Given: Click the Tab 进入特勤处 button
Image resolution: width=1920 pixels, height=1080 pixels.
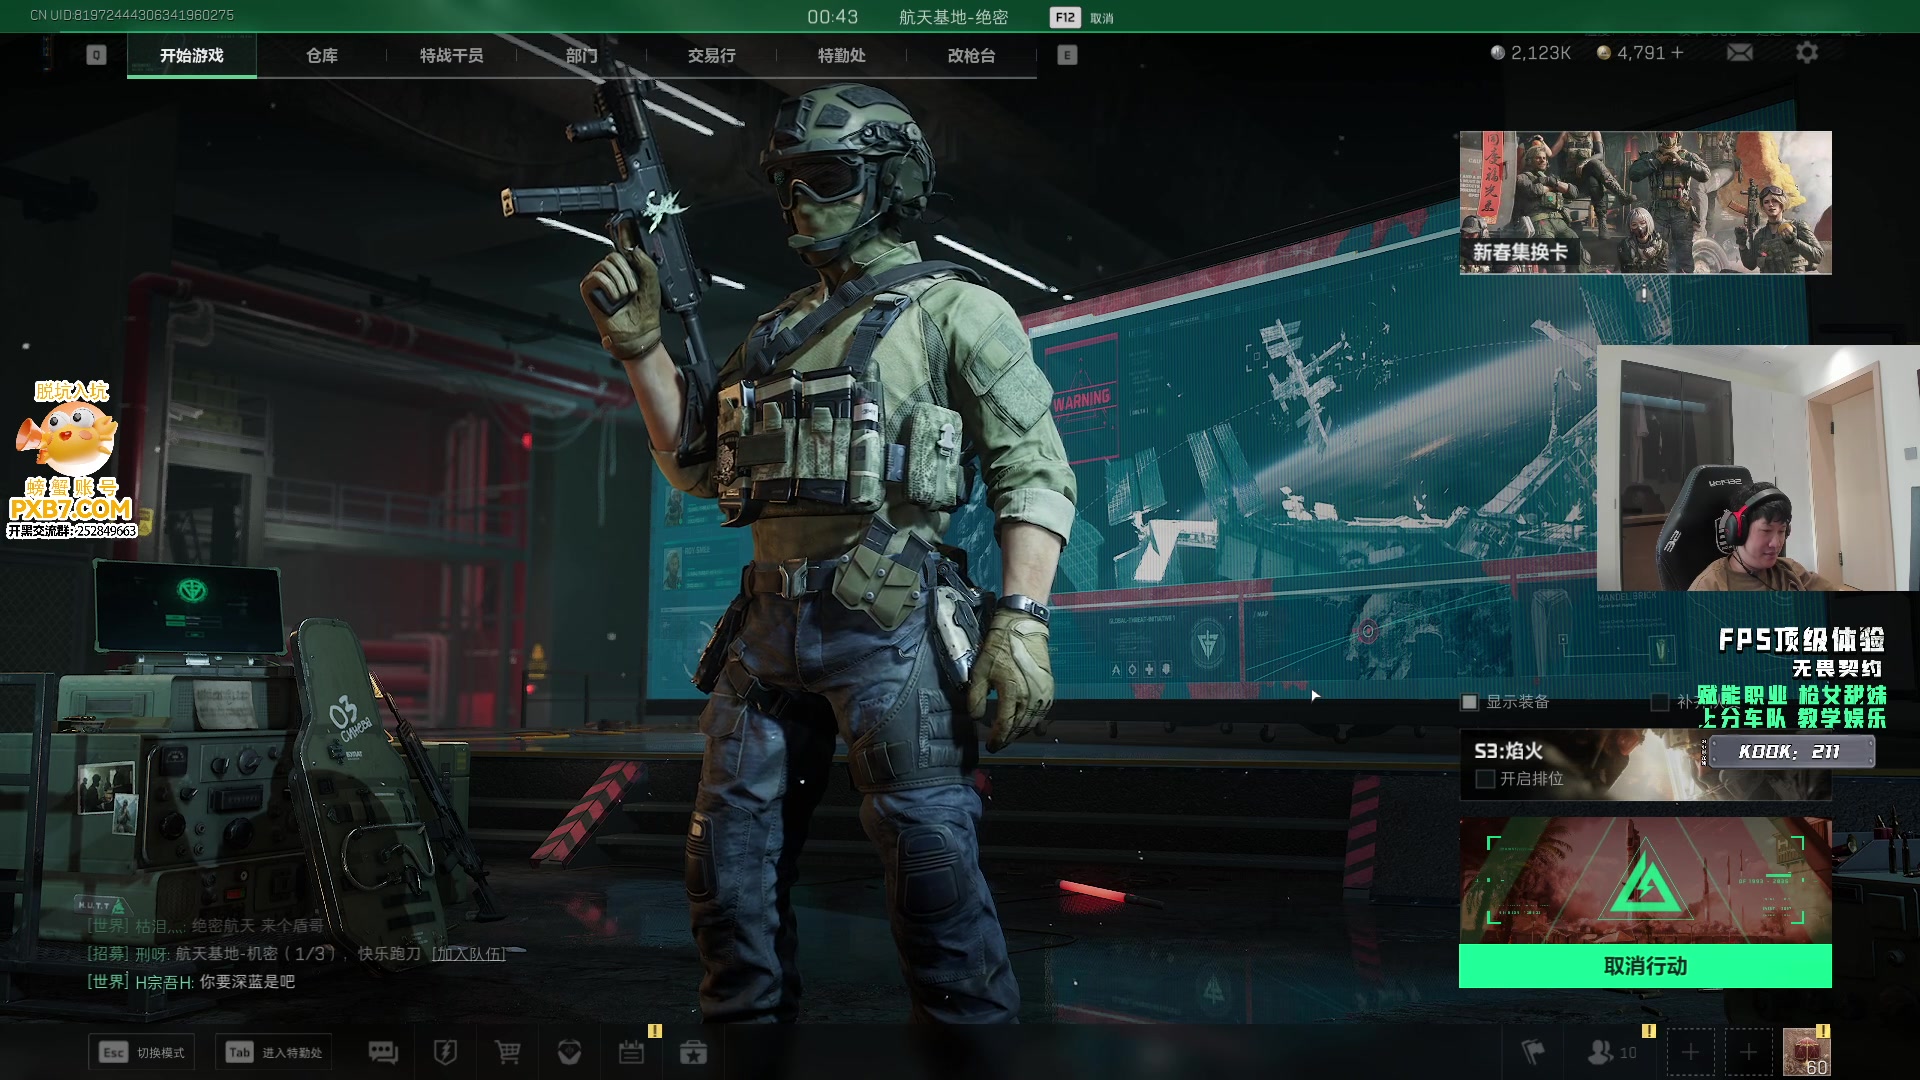Looking at the screenshot, I should pyautogui.click(x=274, y=1052).
